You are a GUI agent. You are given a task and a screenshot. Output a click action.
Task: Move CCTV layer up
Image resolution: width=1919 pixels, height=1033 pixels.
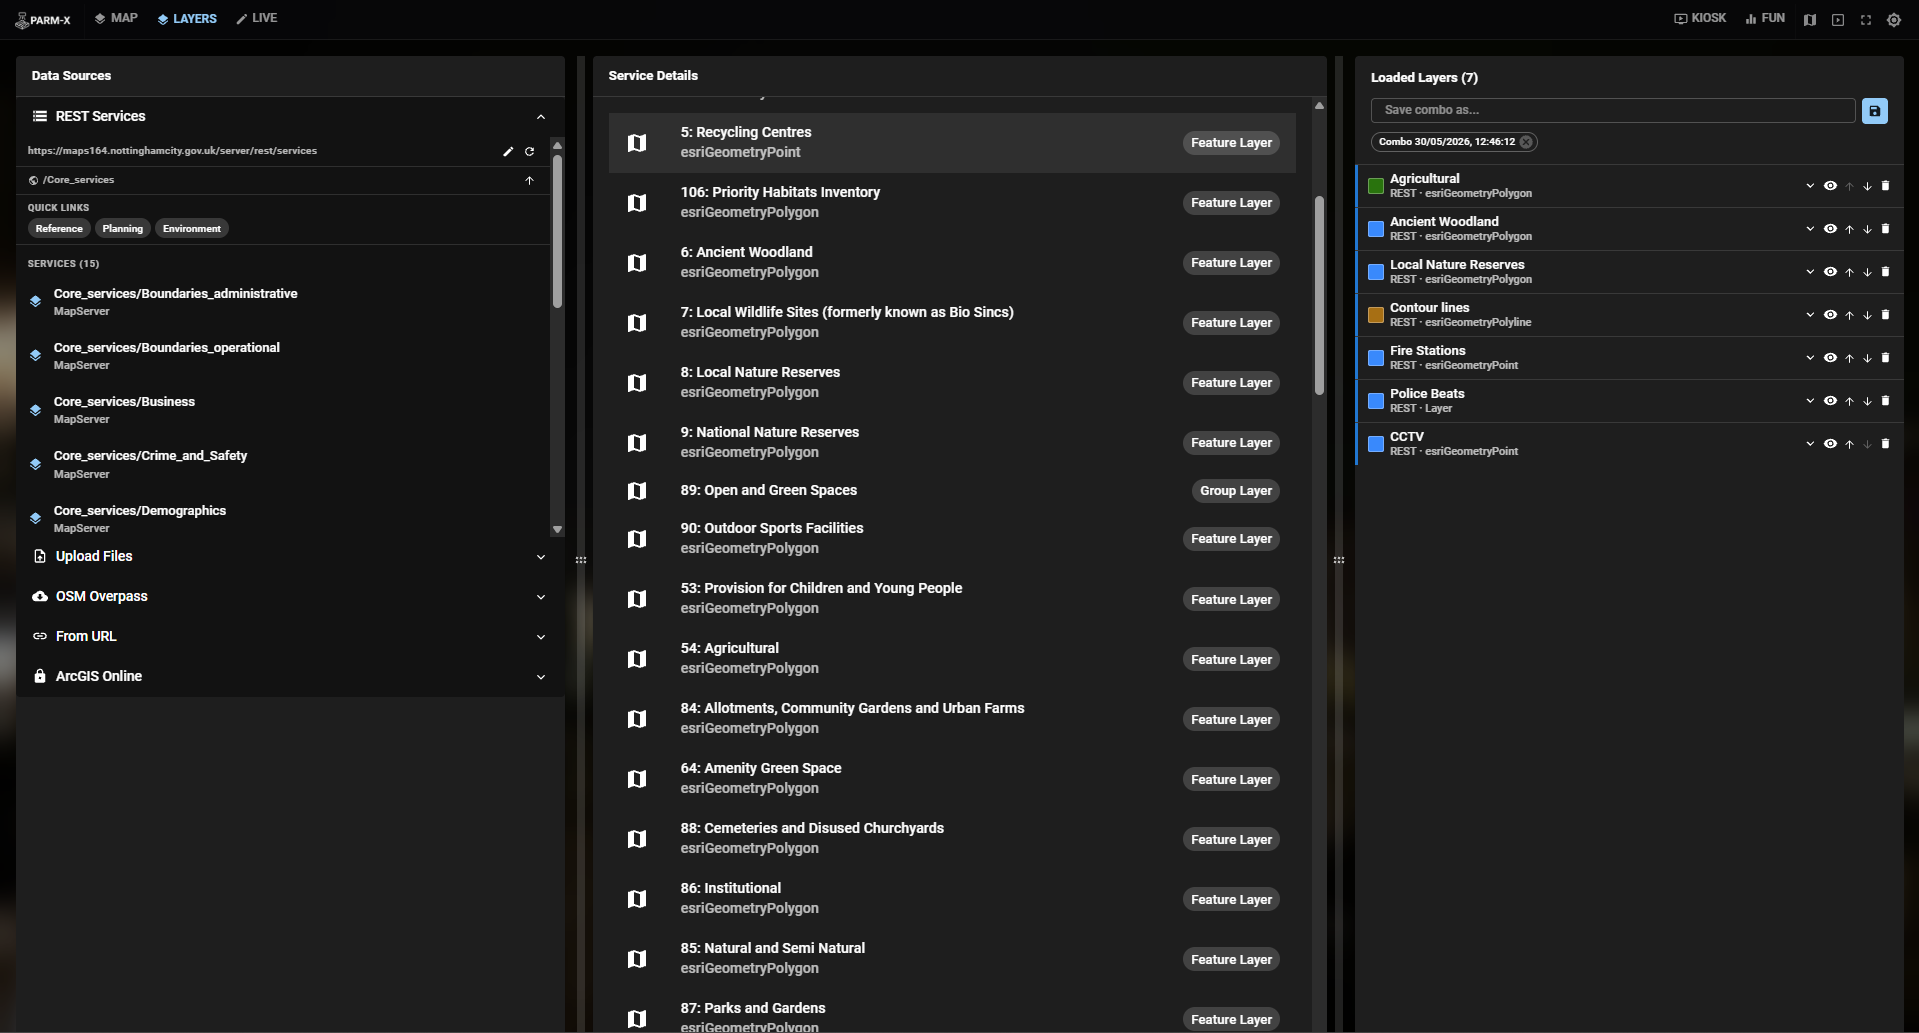[x=1850, y=444]
